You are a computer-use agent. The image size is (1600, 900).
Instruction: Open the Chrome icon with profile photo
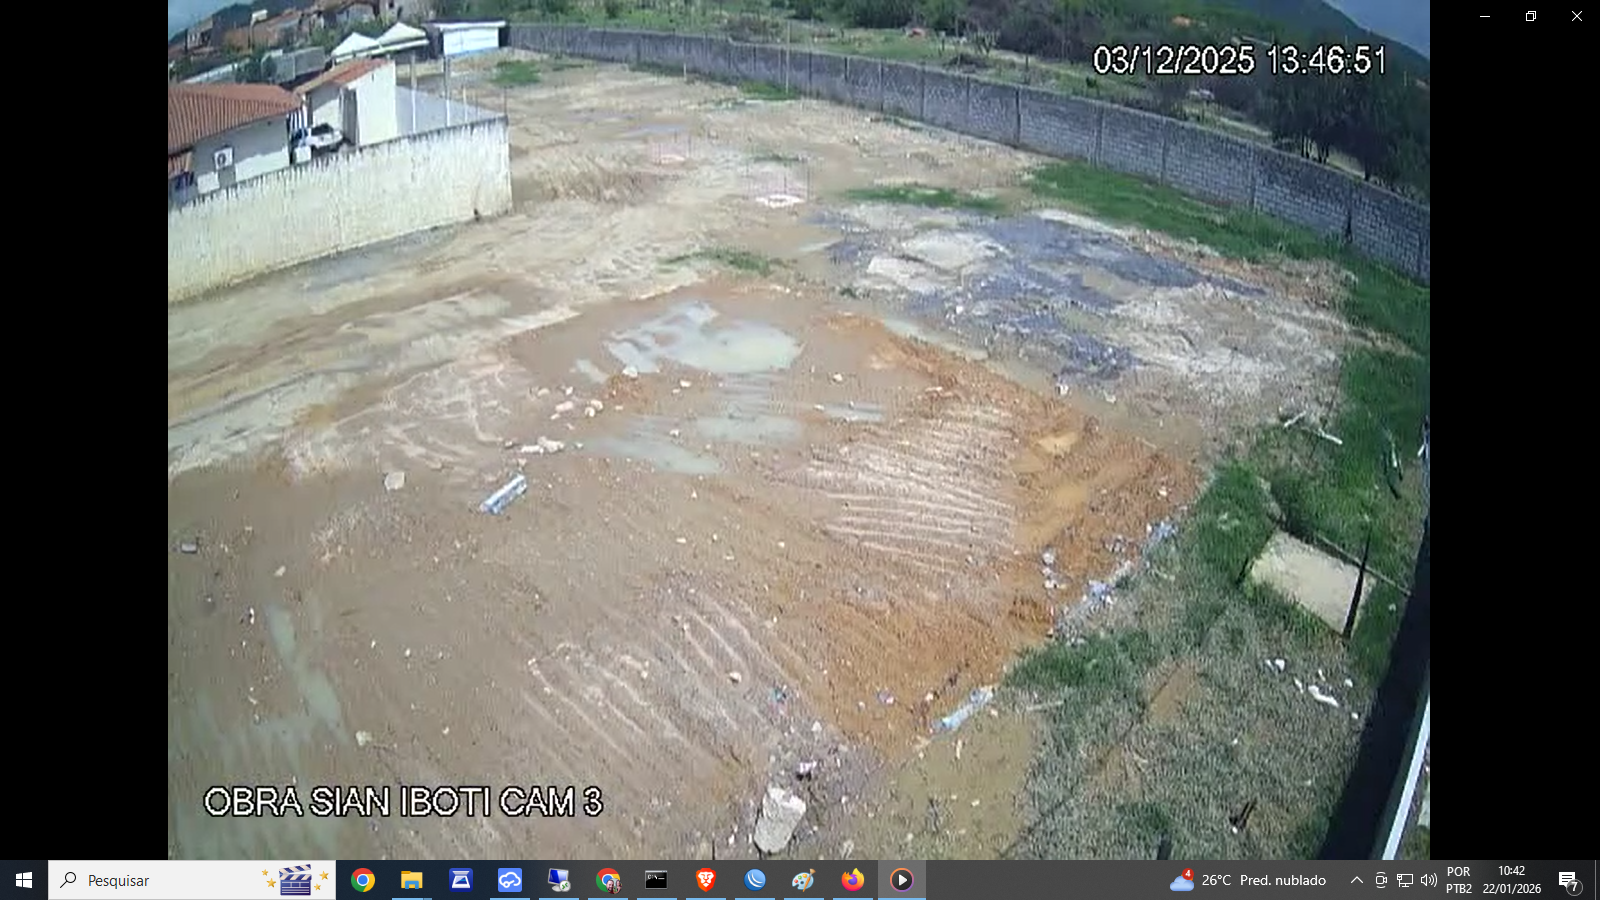click(608, 880)
